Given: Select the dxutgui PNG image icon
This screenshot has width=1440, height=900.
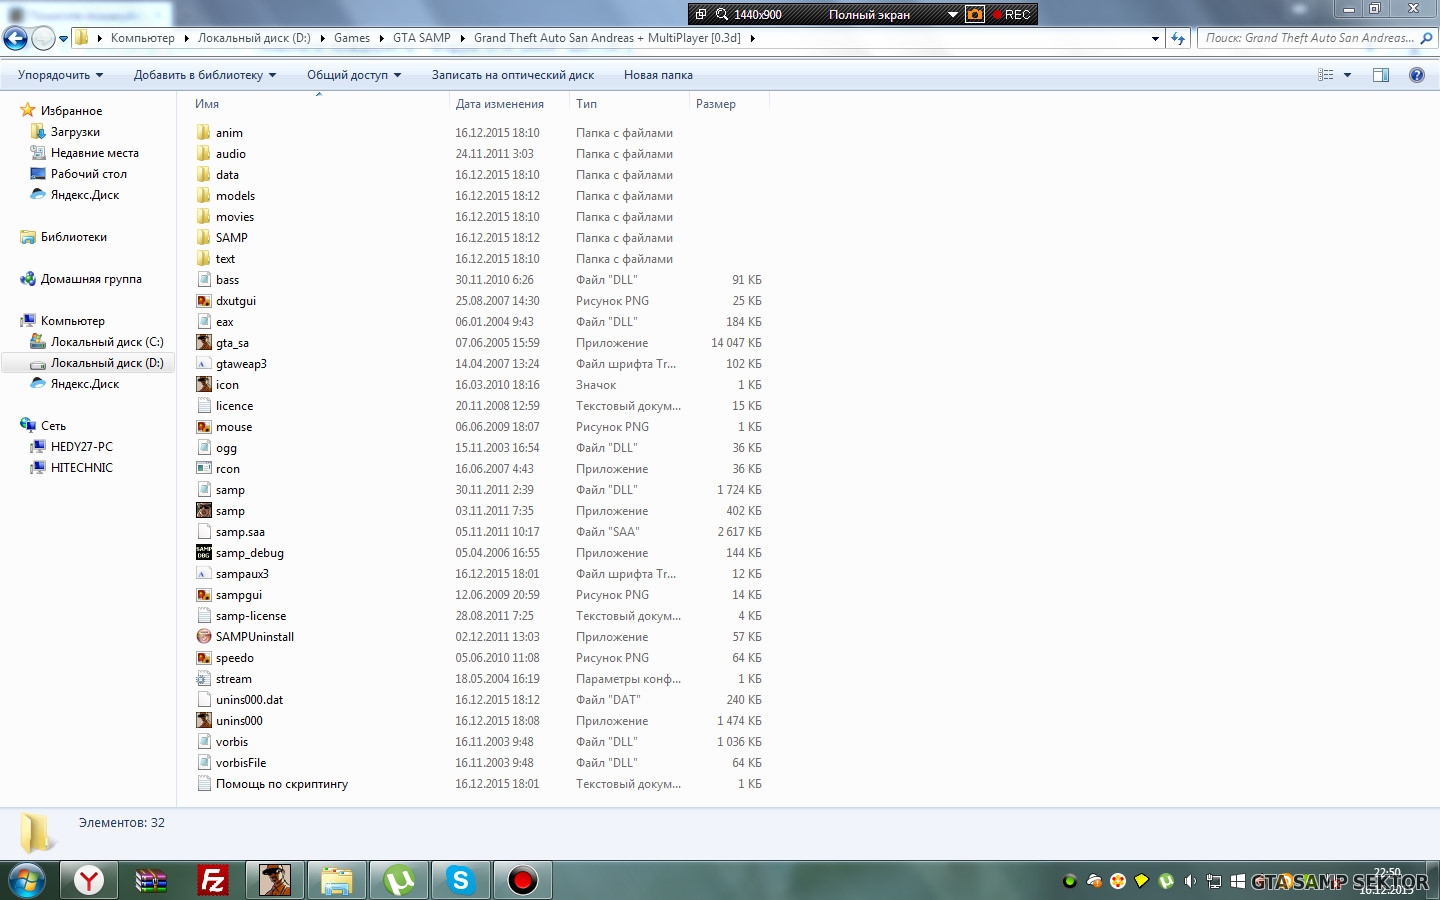Looking at the screenshot, I should [x=204, y=301].
